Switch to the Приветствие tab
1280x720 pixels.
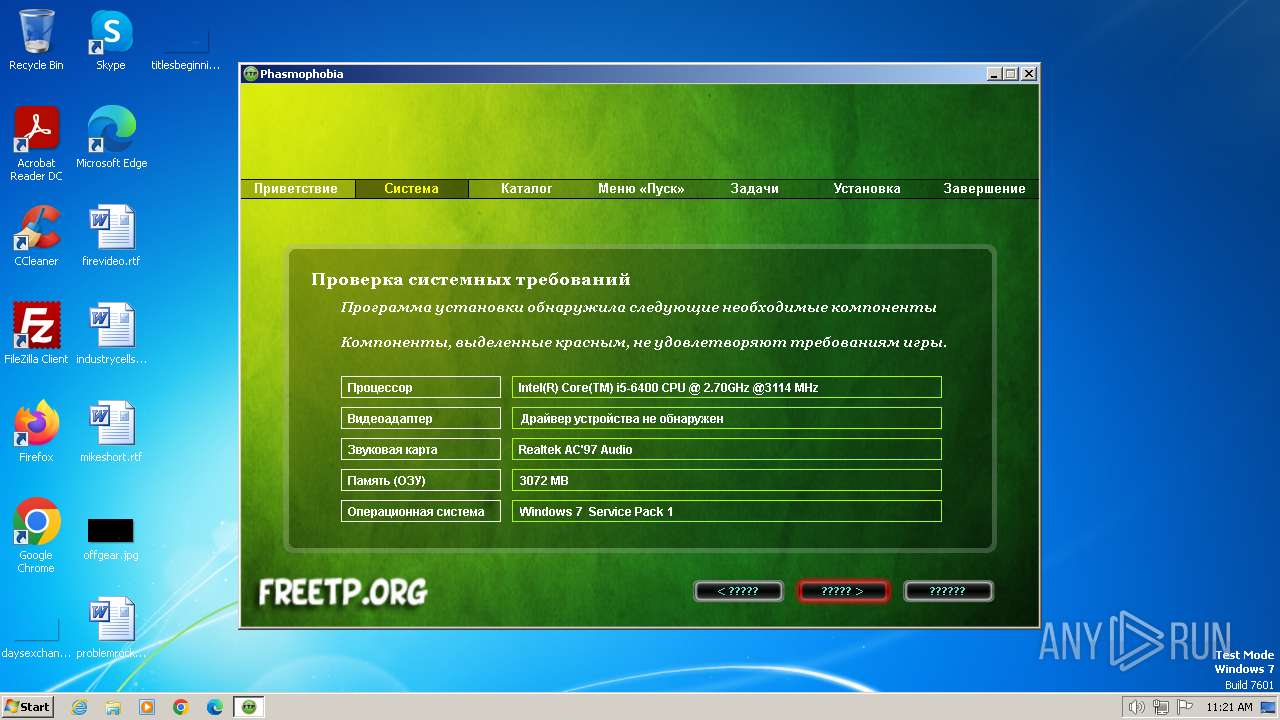click(296, 188)
